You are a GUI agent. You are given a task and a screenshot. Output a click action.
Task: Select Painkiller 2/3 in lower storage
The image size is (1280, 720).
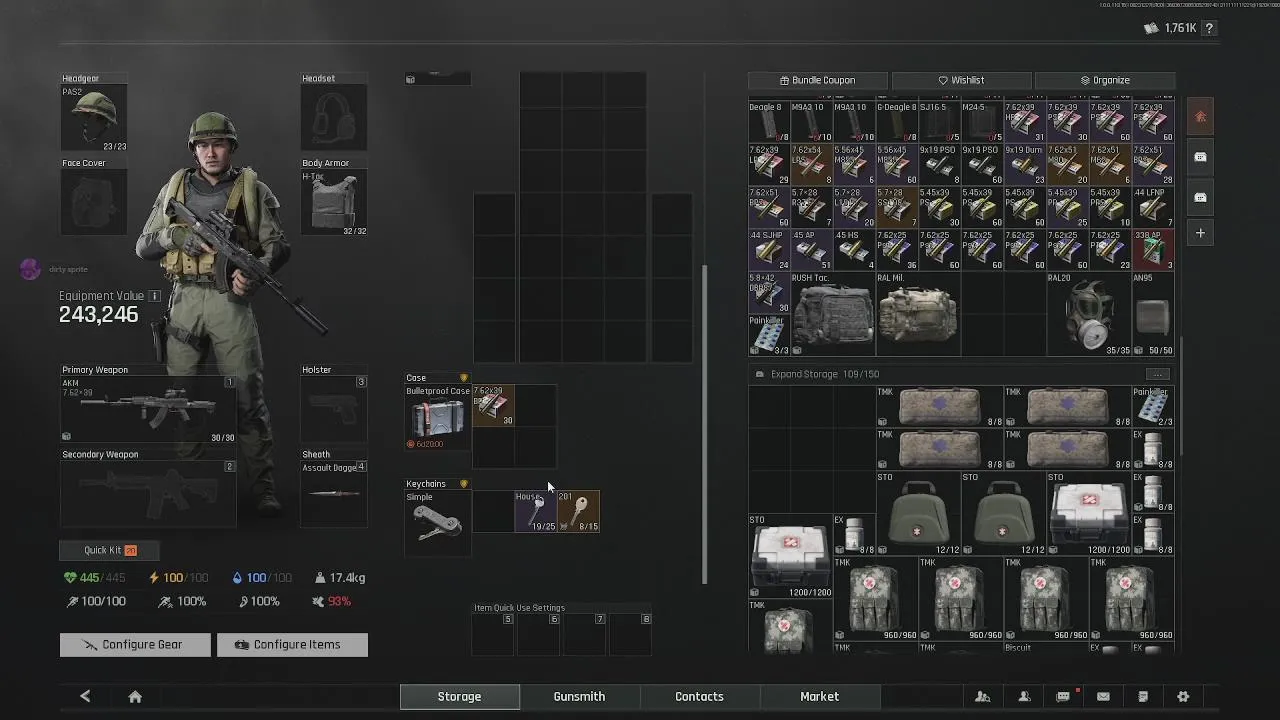pos(1153,407)
